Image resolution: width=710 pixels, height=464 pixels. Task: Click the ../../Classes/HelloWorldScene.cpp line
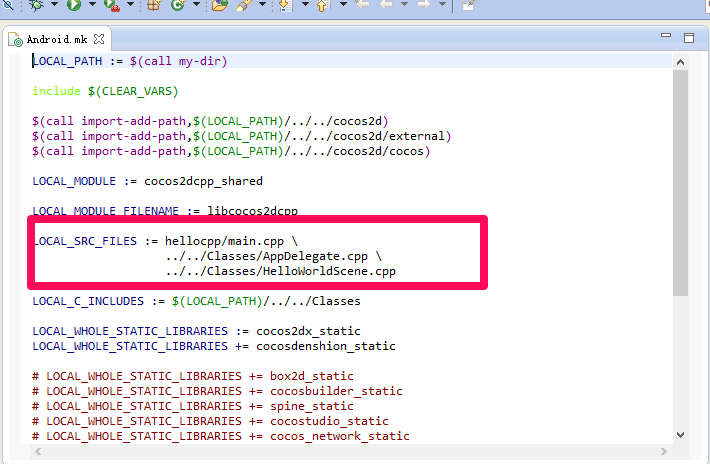[x=281, y=271]
